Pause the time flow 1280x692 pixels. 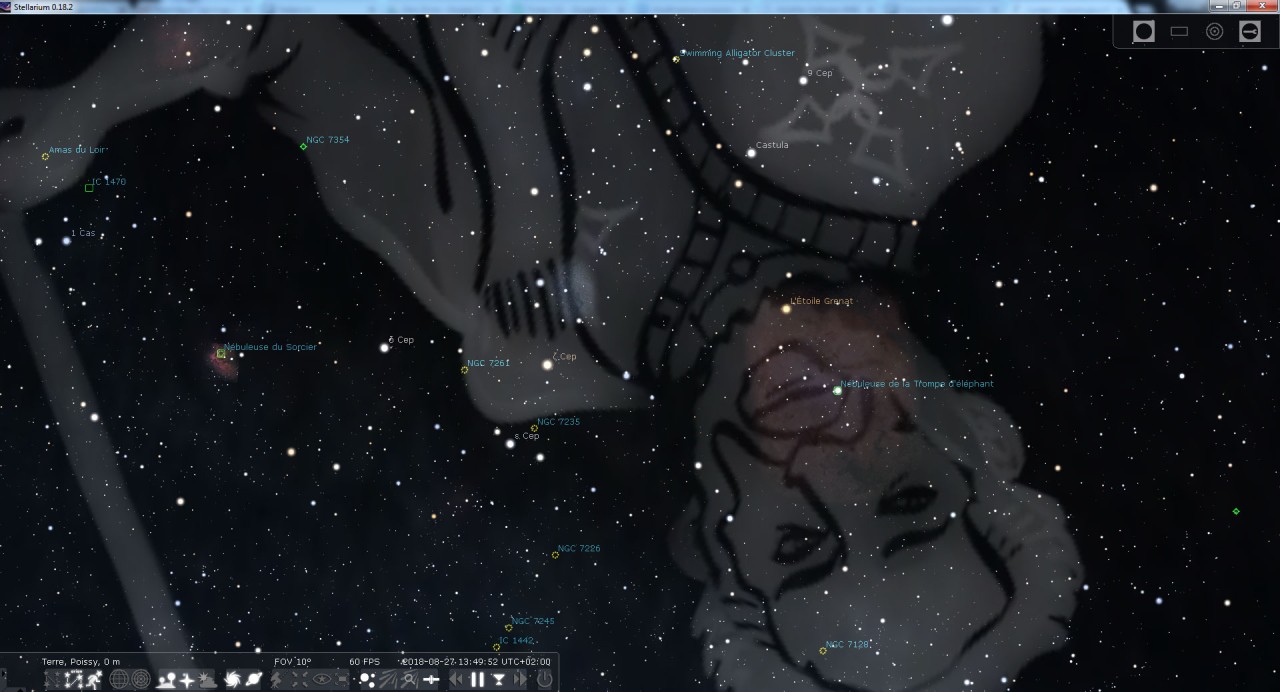477,680
